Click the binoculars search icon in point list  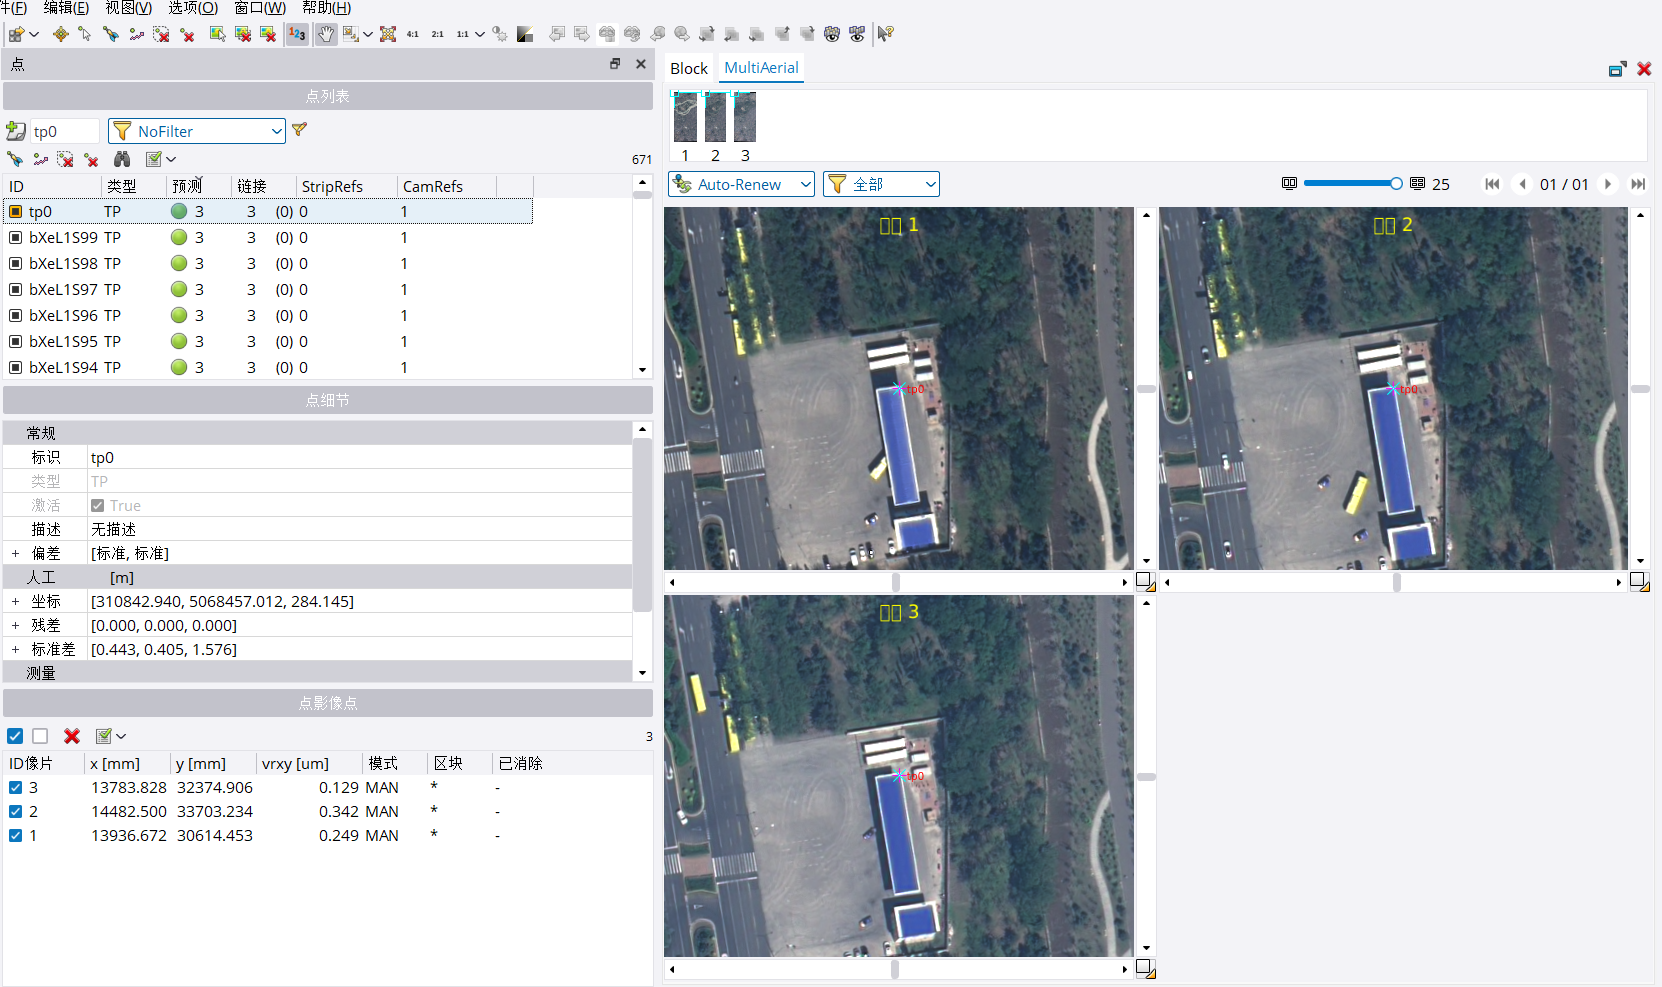click(122, 159)
